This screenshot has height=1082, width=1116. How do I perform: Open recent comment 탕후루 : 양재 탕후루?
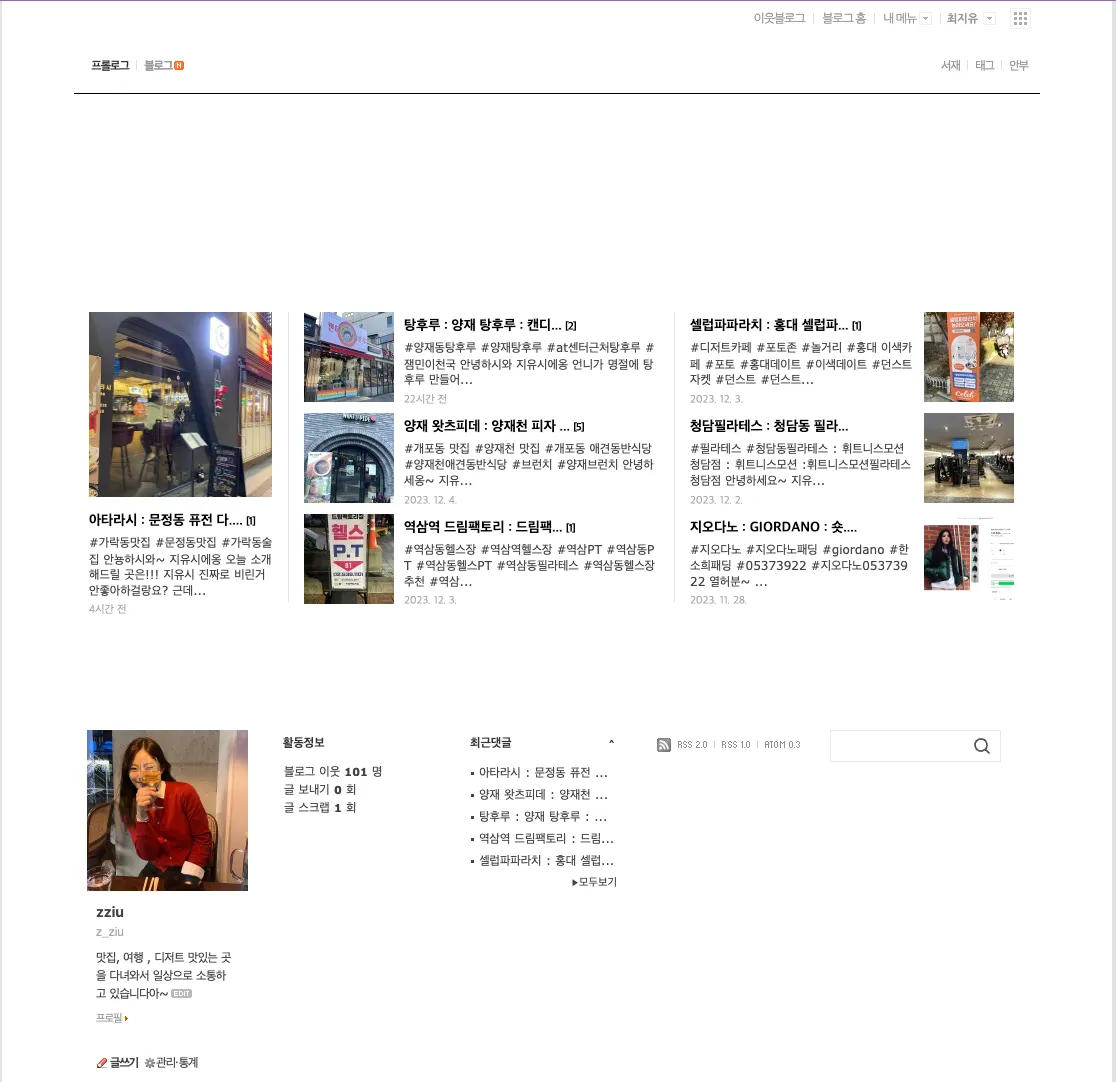click(543, 816)
